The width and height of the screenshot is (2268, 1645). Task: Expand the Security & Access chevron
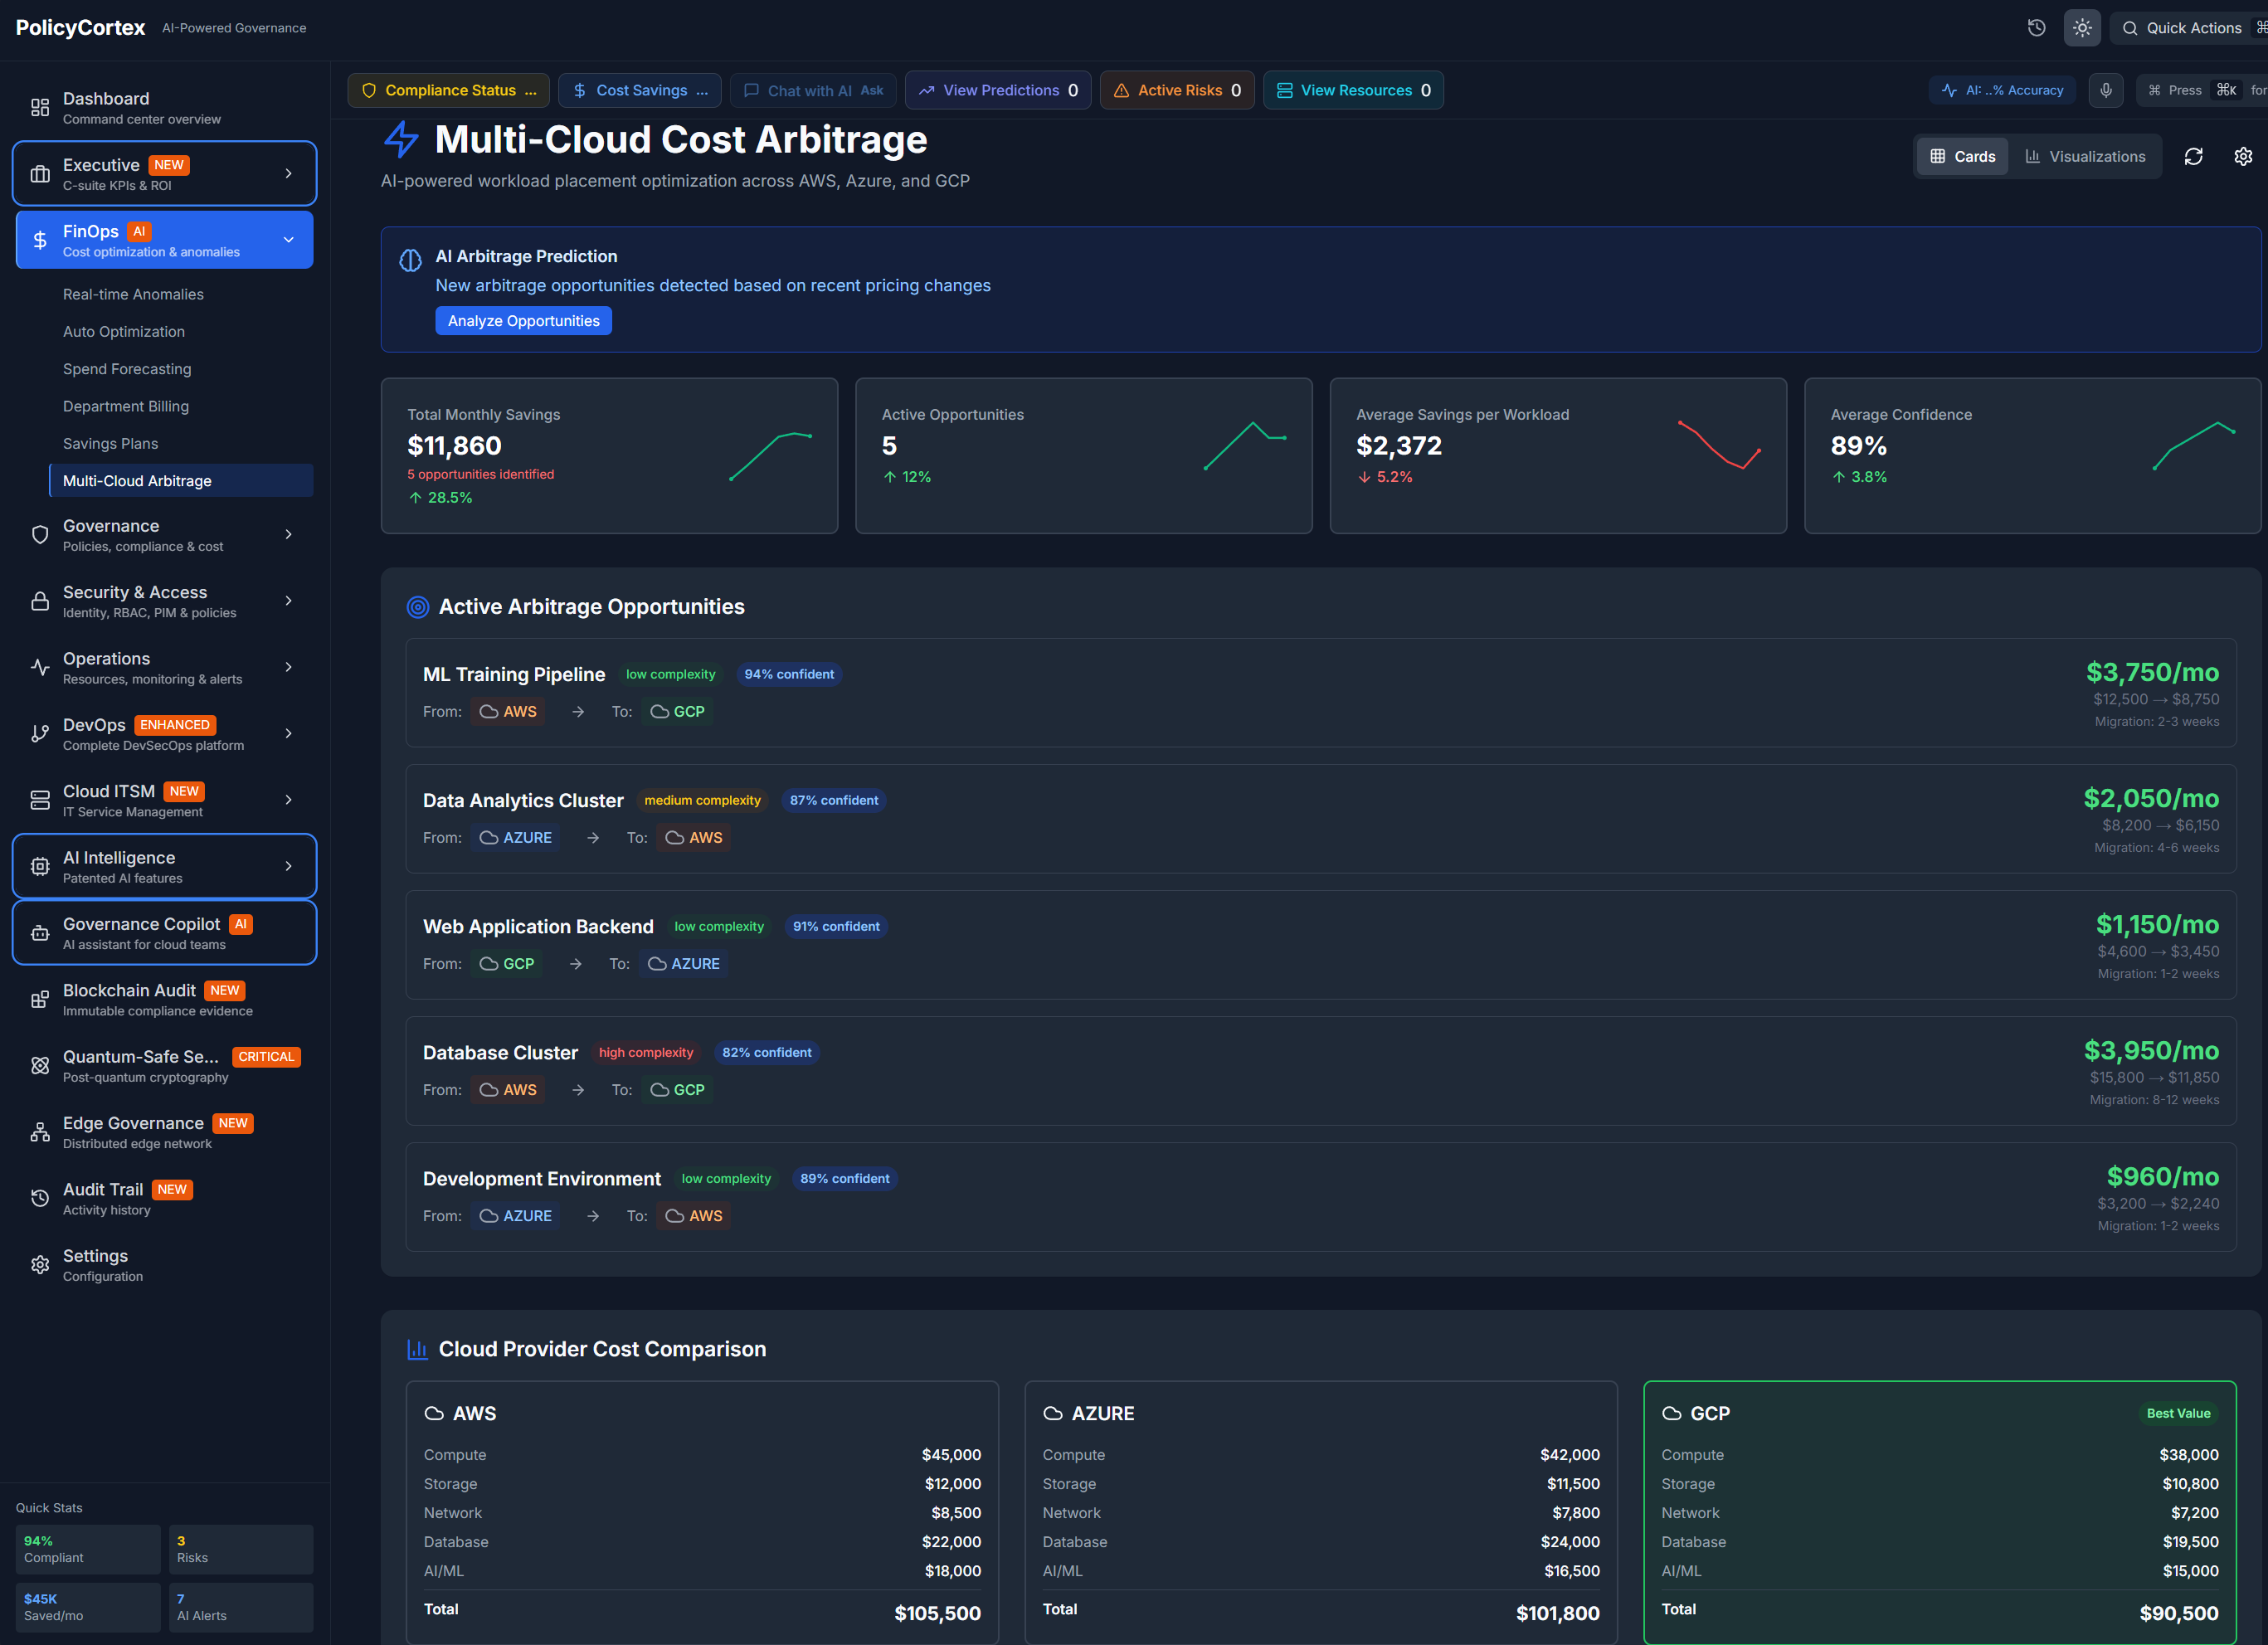(289, 601)
